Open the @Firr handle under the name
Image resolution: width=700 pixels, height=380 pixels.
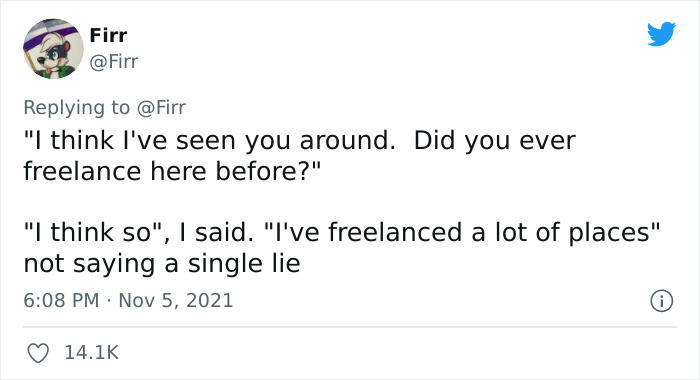(114, 61)
